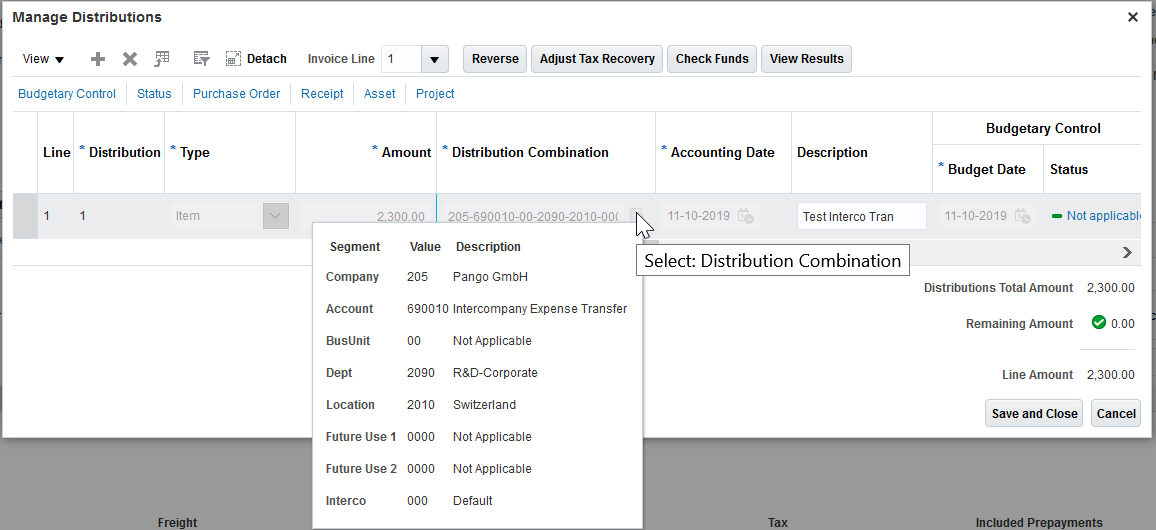The width and height of the screenshot is (1156, 530).
Task: Click the Reverse button
Action: (x=495, y=59)
